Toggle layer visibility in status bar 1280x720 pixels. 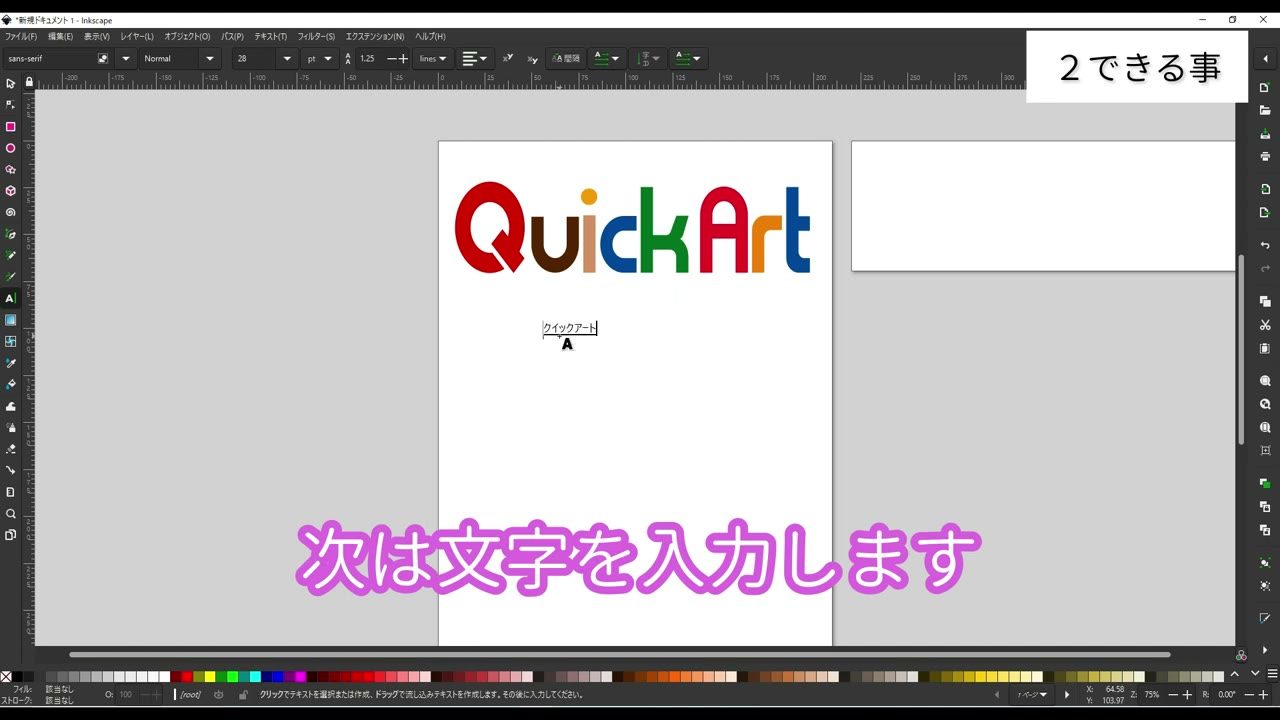click(218, 694)
